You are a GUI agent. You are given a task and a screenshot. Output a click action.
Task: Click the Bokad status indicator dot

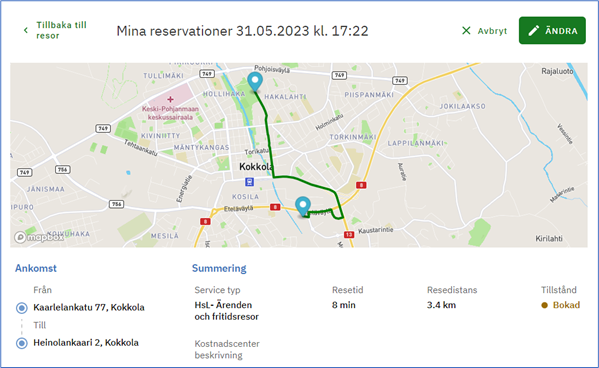[x=544, y=305]
